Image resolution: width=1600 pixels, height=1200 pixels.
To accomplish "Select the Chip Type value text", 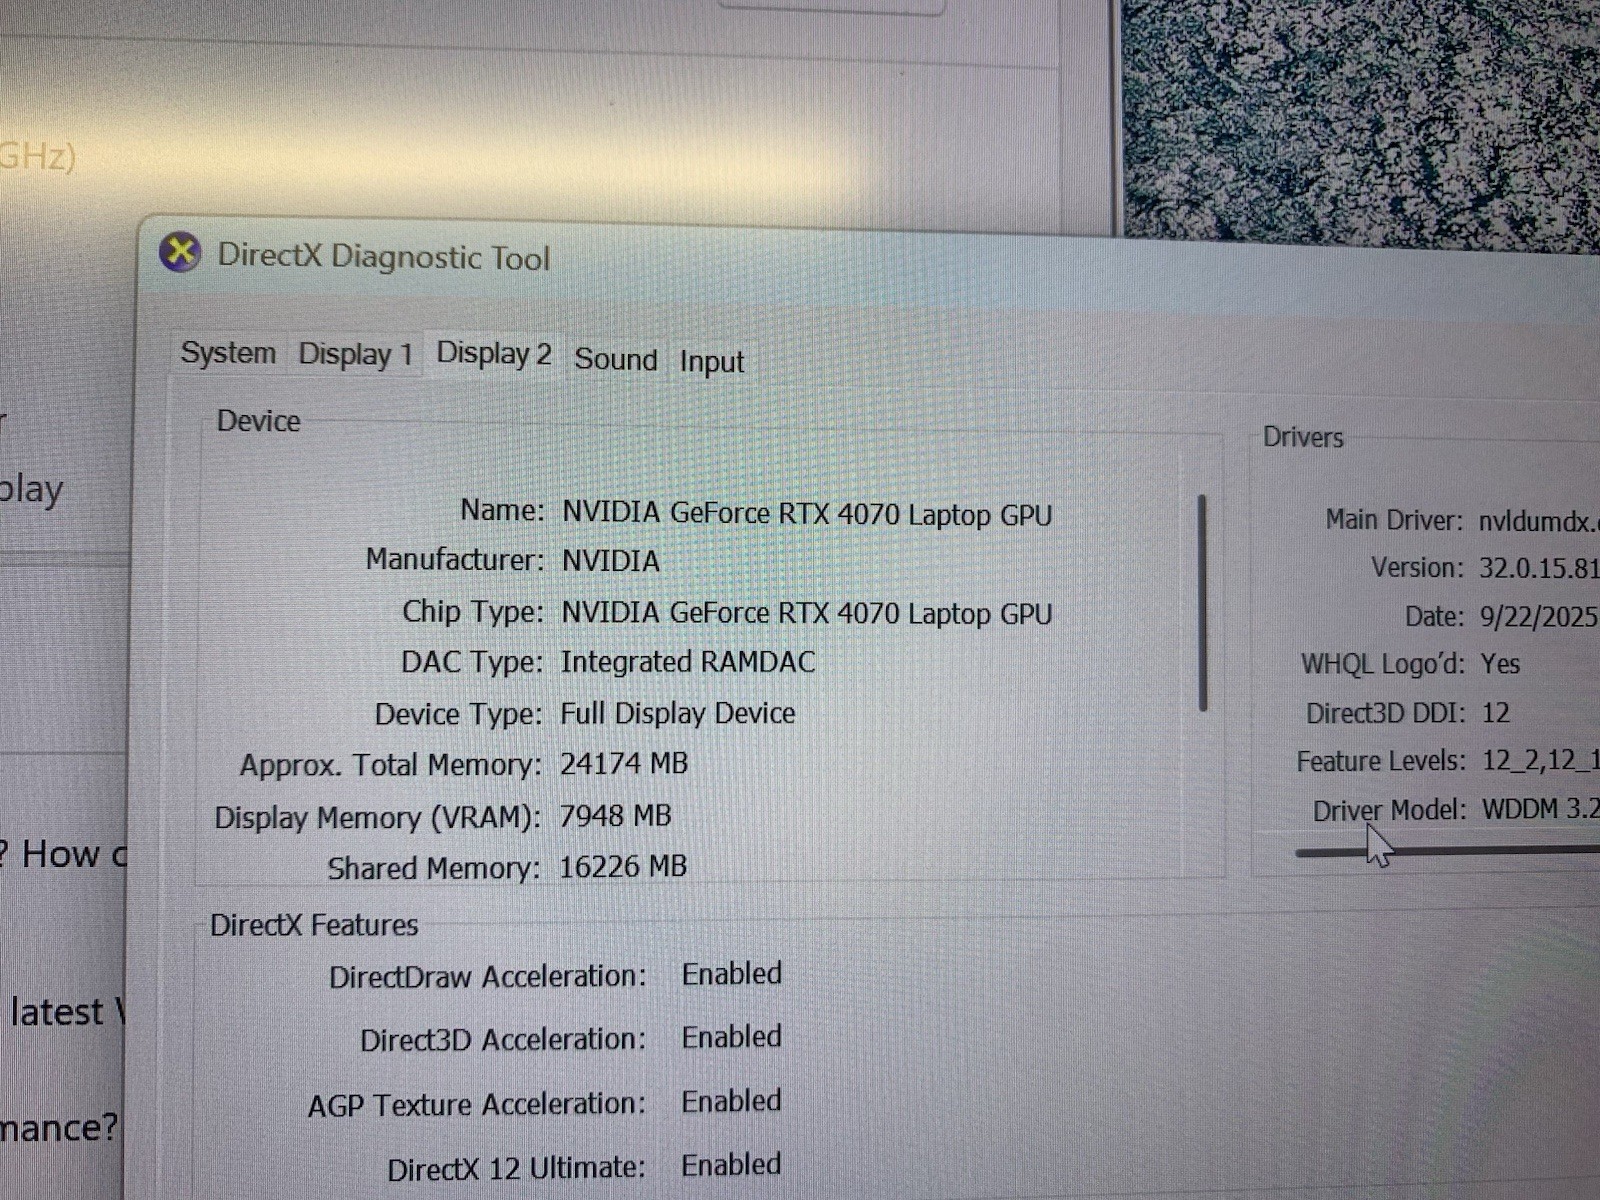I will 807,613.
